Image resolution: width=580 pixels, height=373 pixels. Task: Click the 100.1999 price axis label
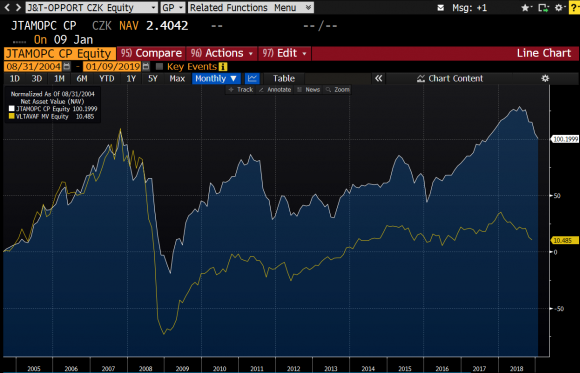coord(564,139)
